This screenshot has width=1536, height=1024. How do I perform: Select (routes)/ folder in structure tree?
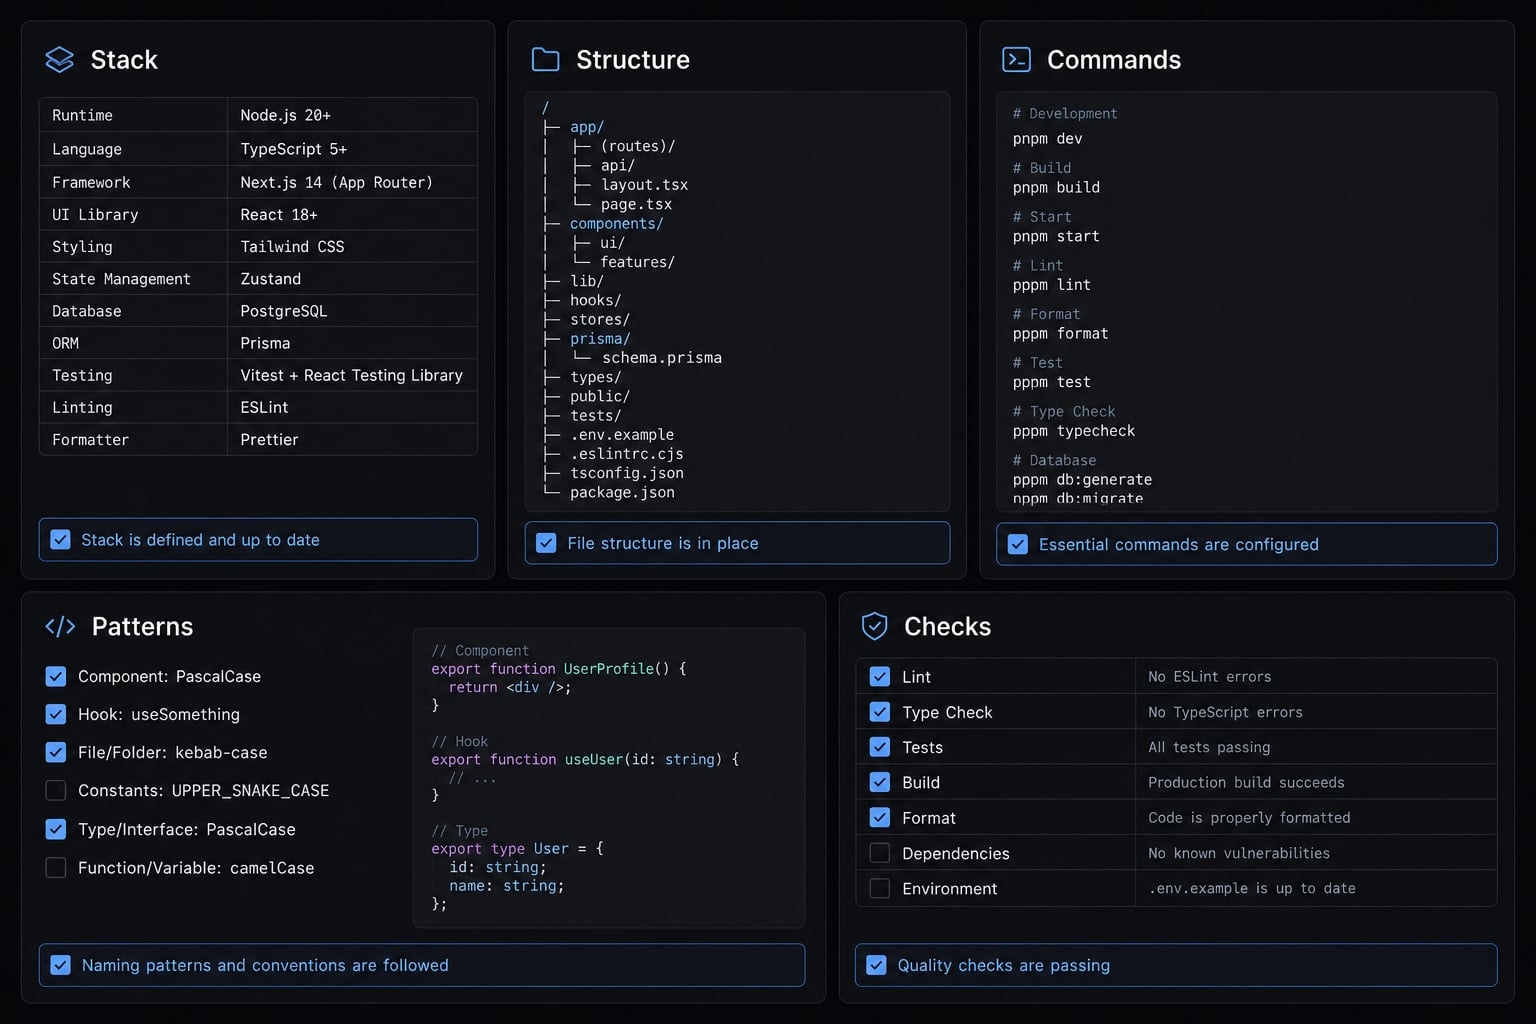pyautogui.click(x=638, y=146)
